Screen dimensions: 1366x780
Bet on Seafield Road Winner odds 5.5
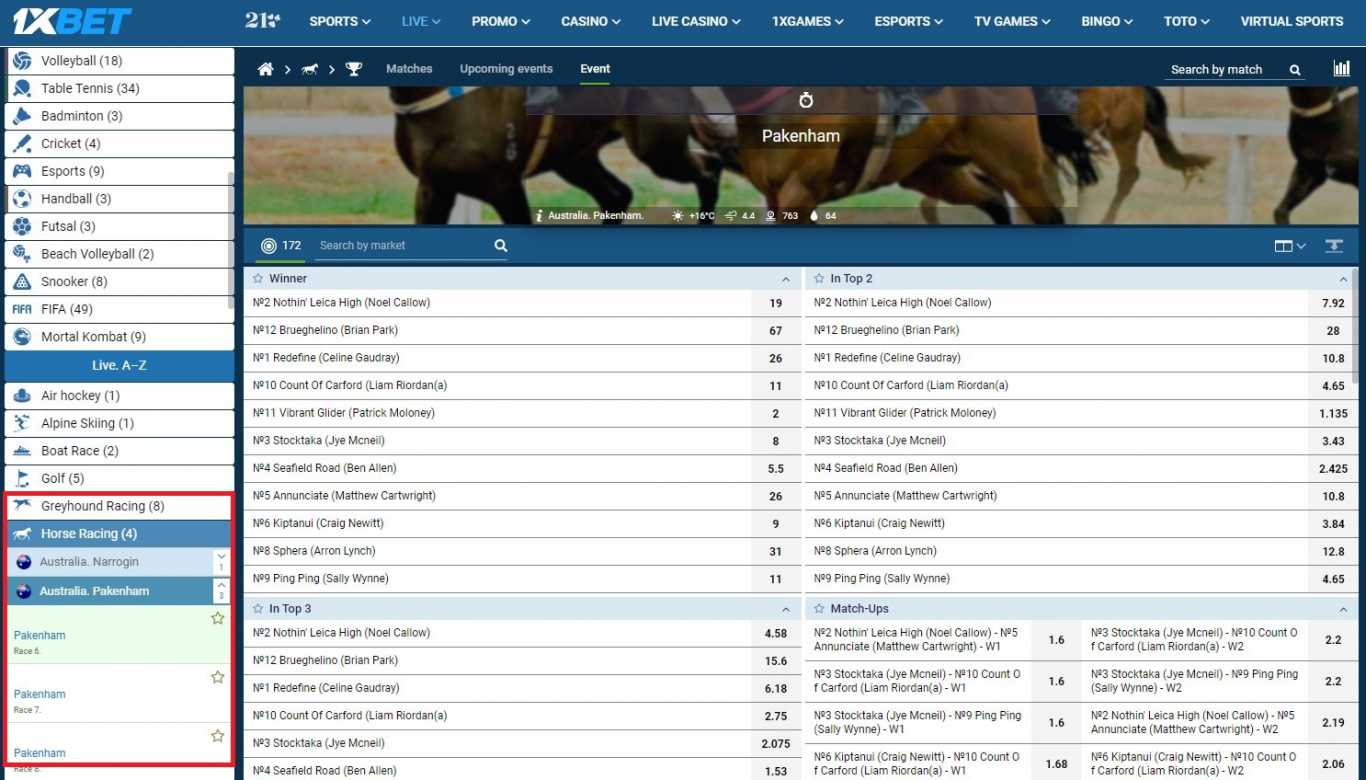pyautogui.click(x=776, y=468)
